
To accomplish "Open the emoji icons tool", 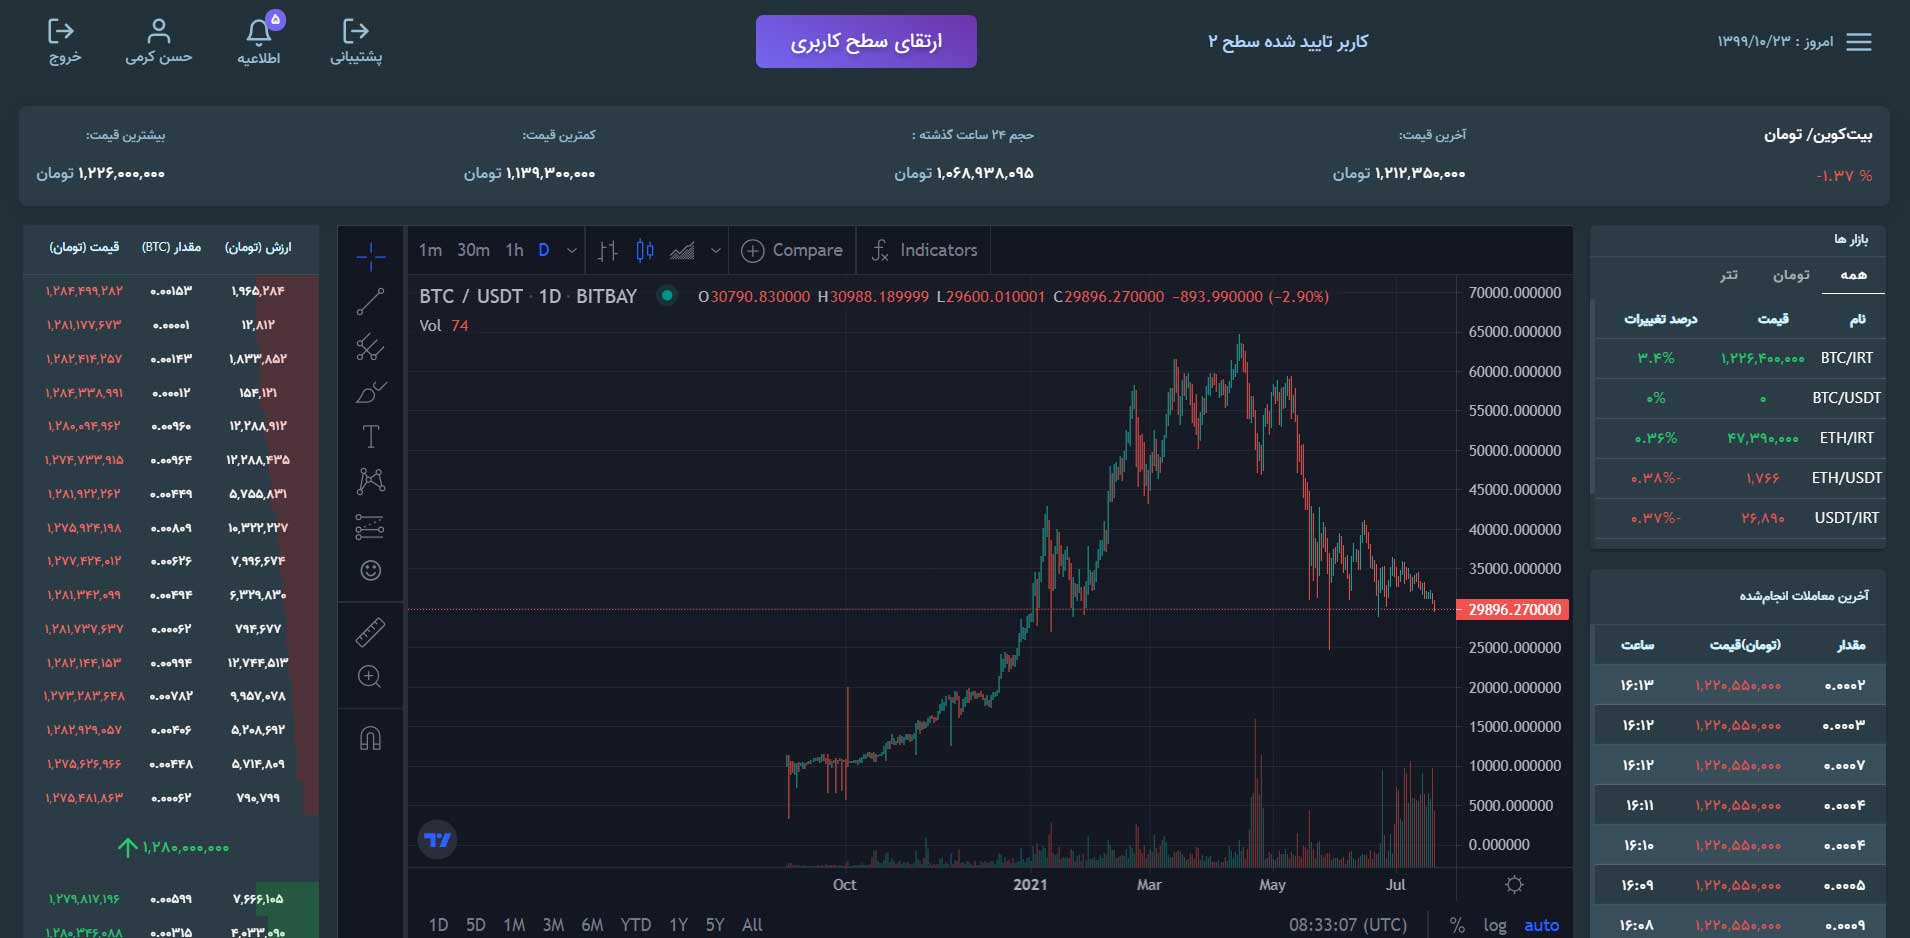I will click(x=371, y=570).
